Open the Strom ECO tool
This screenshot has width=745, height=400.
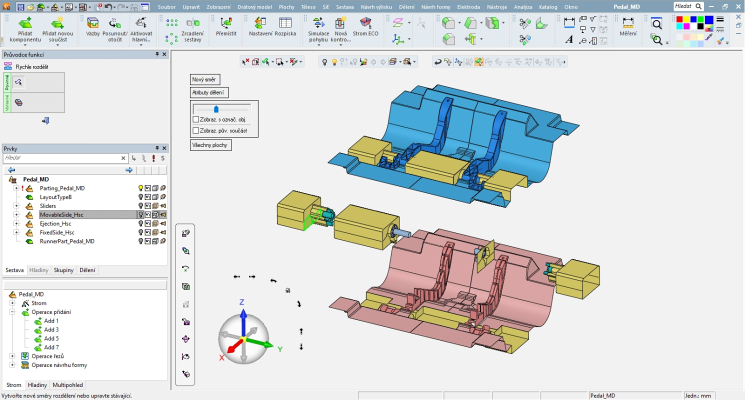[x=367, y=24]
